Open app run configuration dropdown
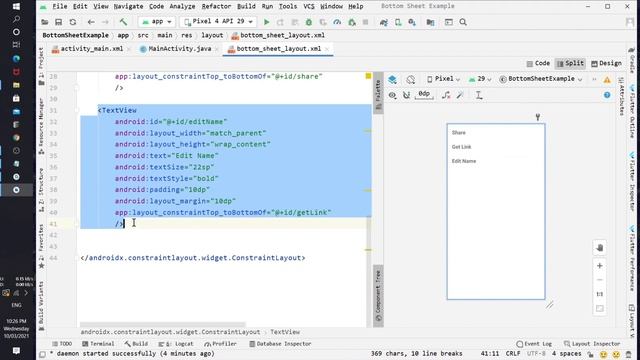Screen dimensions: 640x360 click(157, 22)
